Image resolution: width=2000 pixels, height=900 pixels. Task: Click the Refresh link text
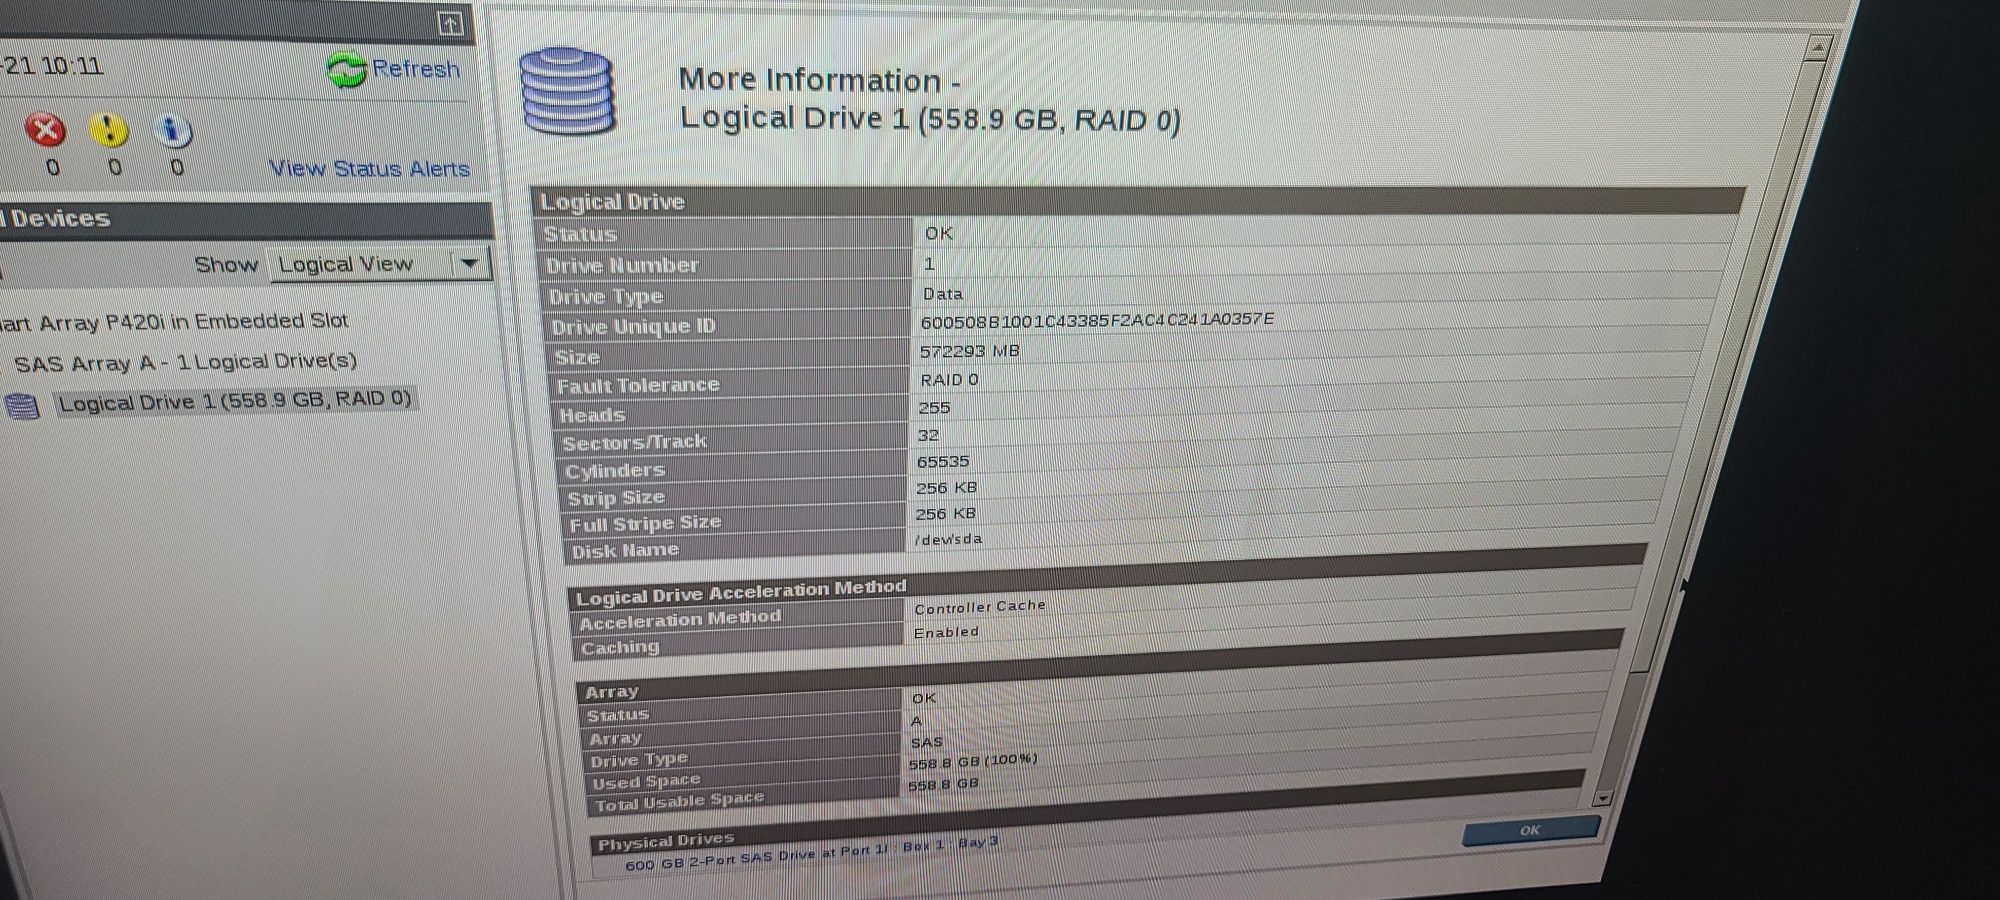tap(416, 69)
